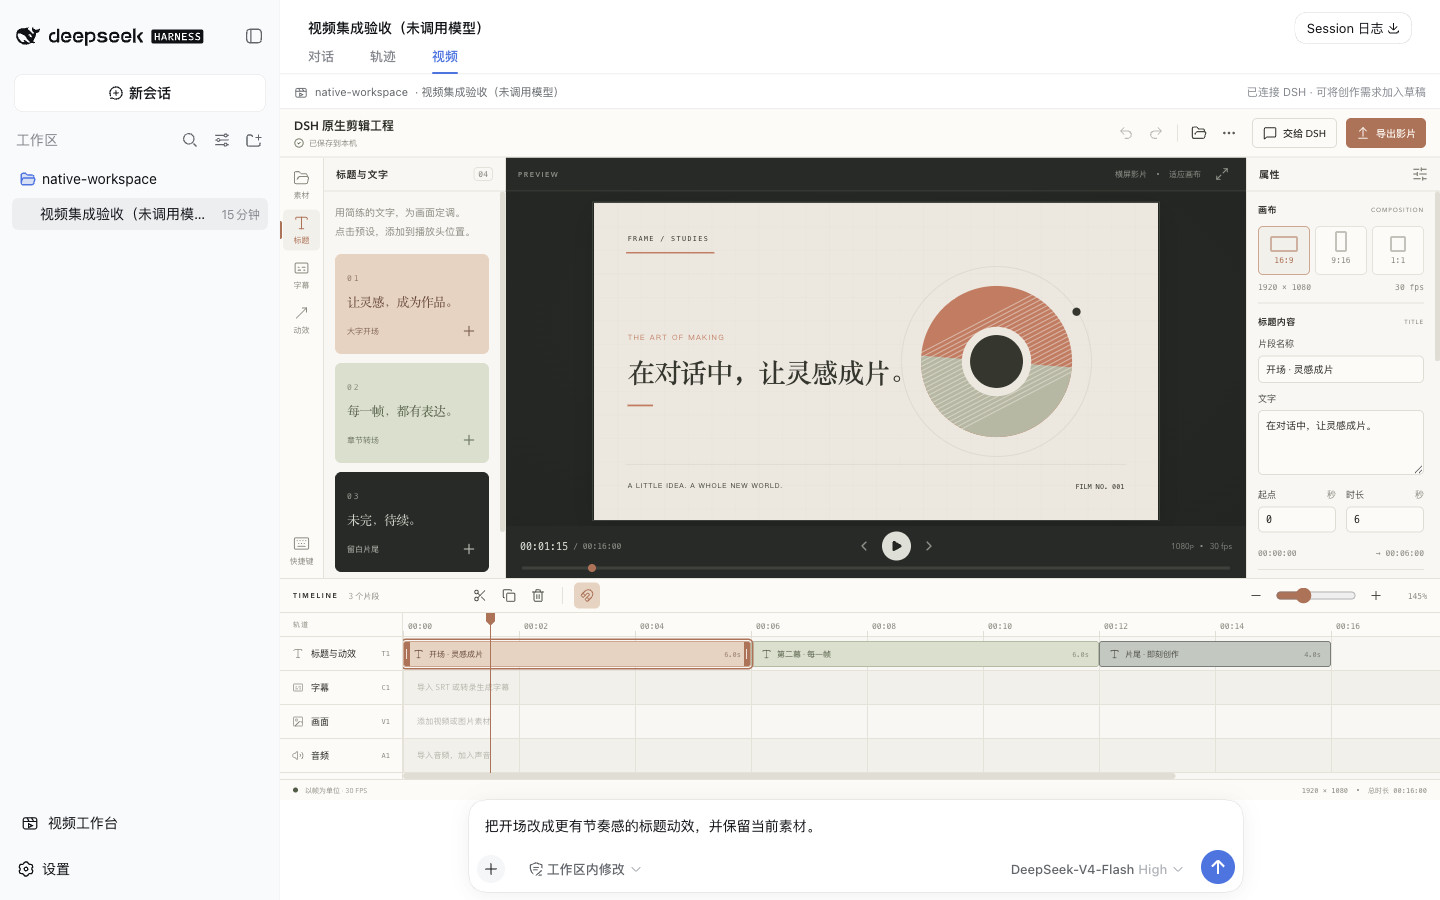
Task: Select the 音频 track header
Action: click(x=341, y=756)
